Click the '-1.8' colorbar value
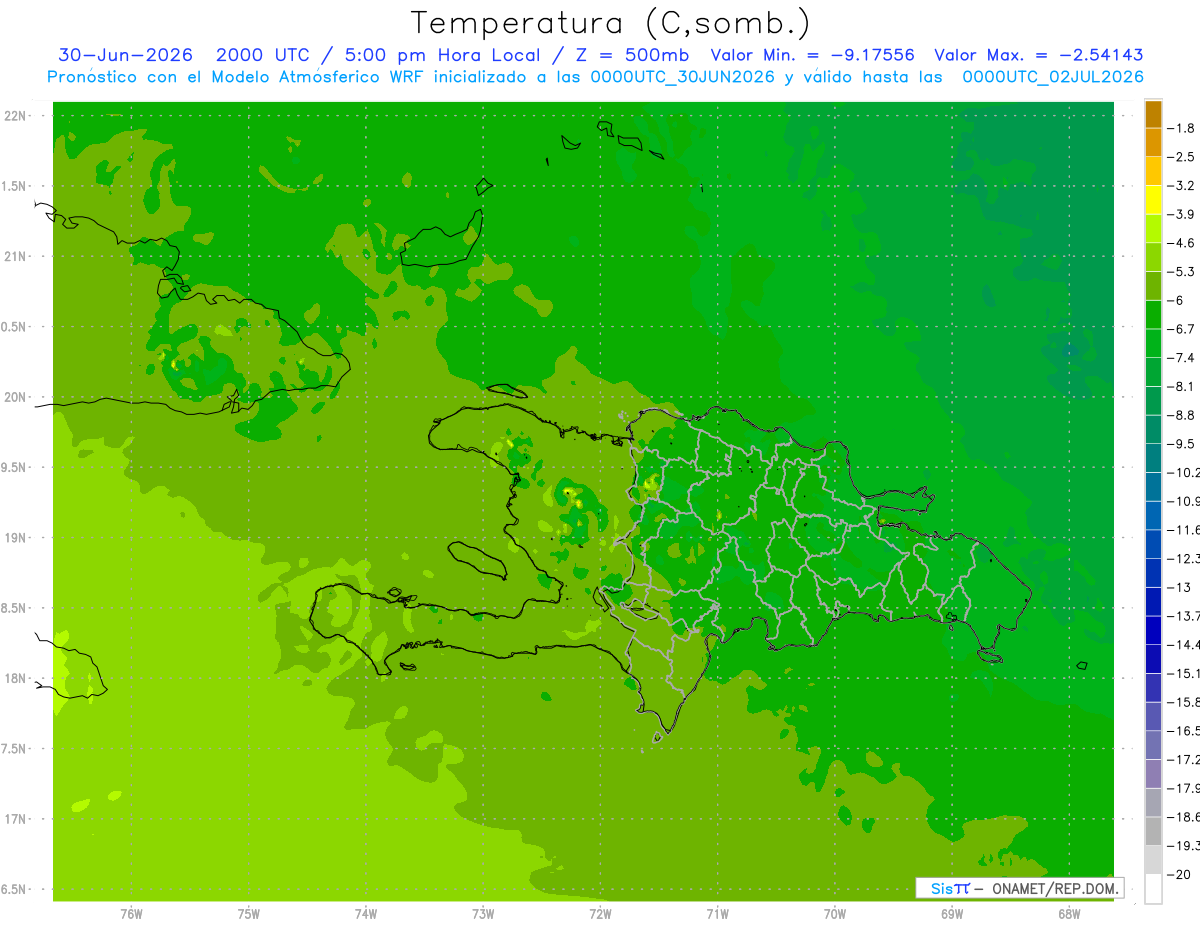Viewport: 1200px width, 927px height. [x=1181, y=128]
